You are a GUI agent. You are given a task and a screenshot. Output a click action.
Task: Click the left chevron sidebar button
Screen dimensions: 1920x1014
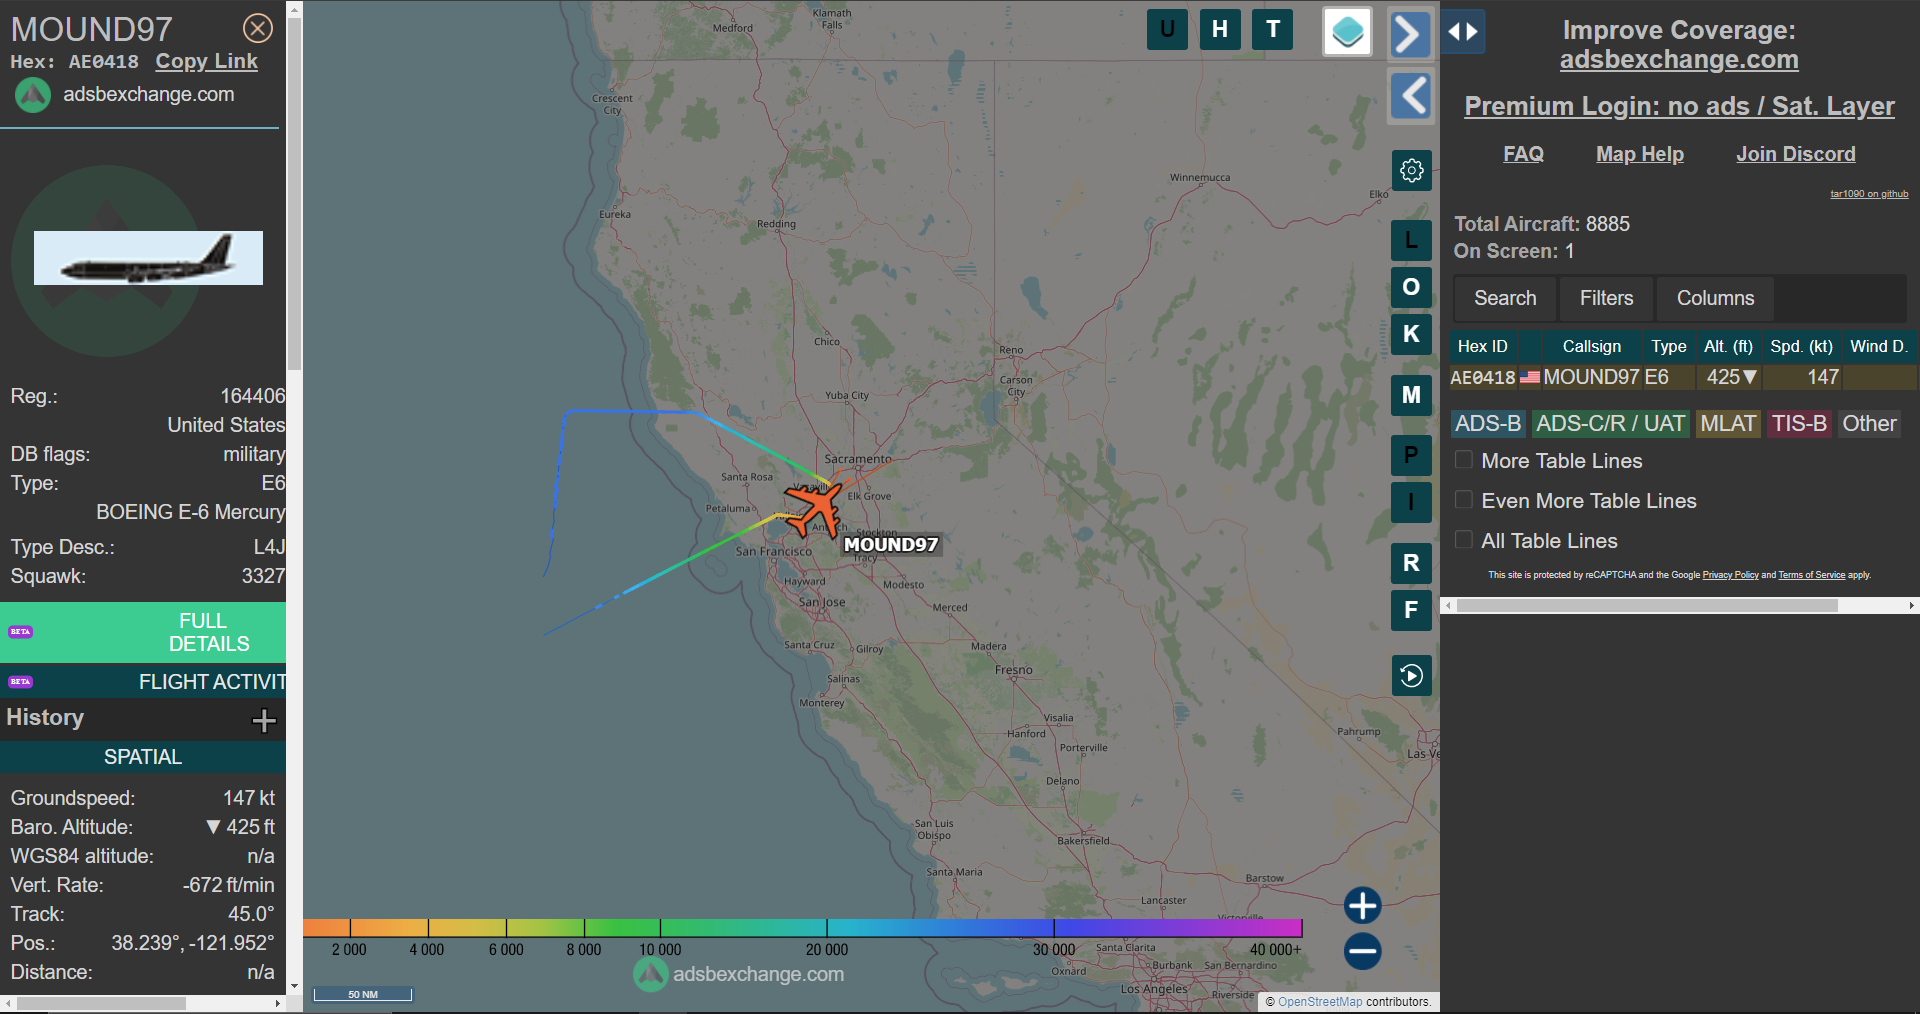[1411, 96]
